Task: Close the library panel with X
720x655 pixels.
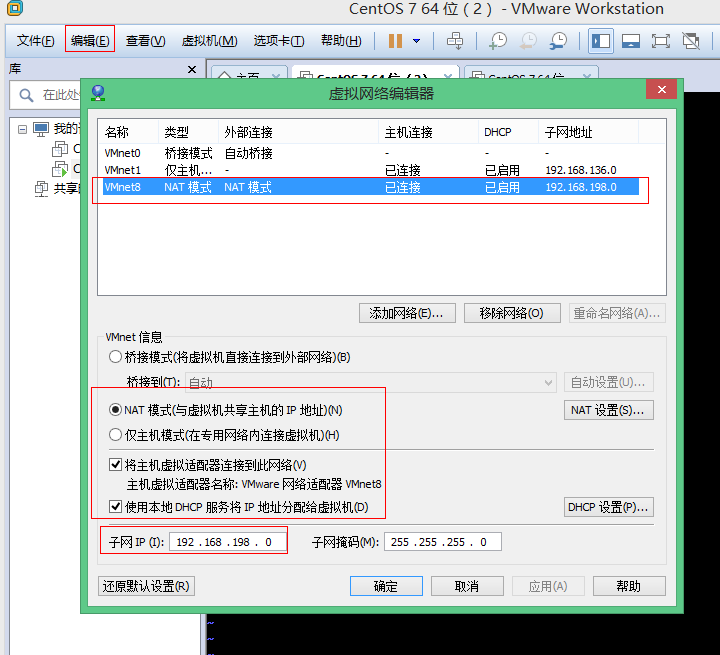Action: pyautogui.click(x=192, y=69)
